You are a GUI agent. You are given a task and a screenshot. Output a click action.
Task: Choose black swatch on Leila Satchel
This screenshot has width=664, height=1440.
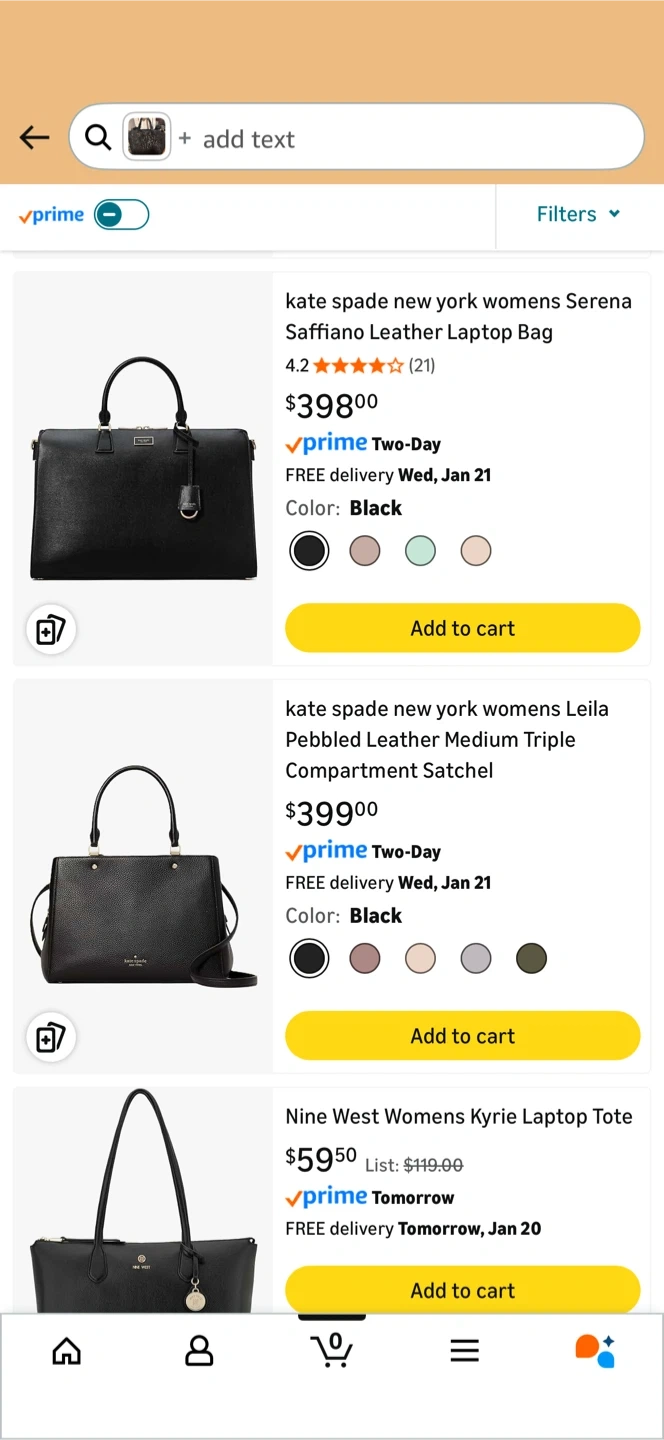(309, 958)
